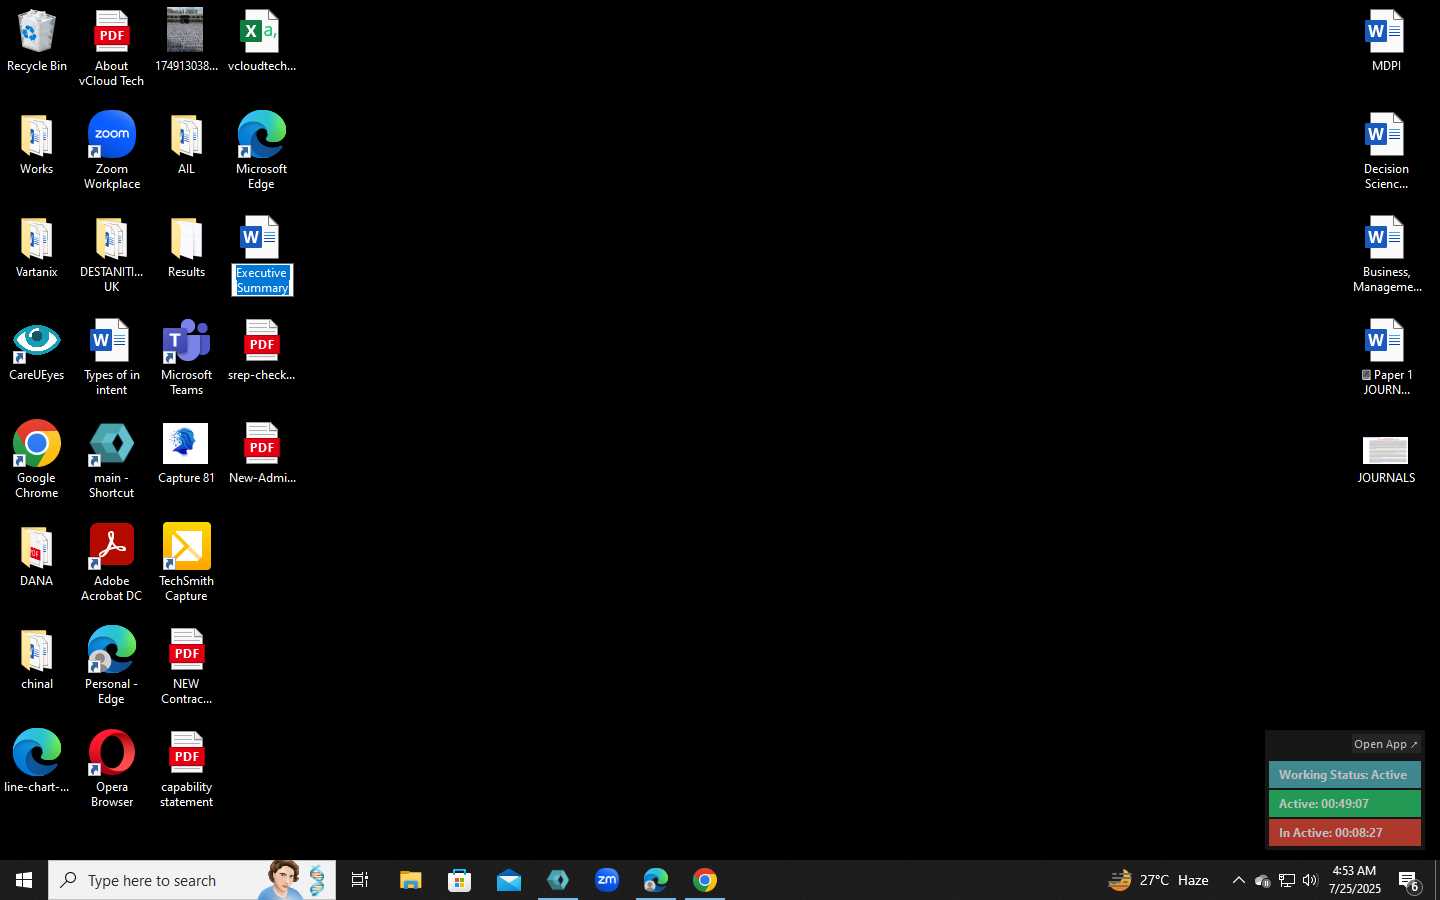Select the Results folder
Viewport: 1440px width, 900px height.
tap(186, 248)
